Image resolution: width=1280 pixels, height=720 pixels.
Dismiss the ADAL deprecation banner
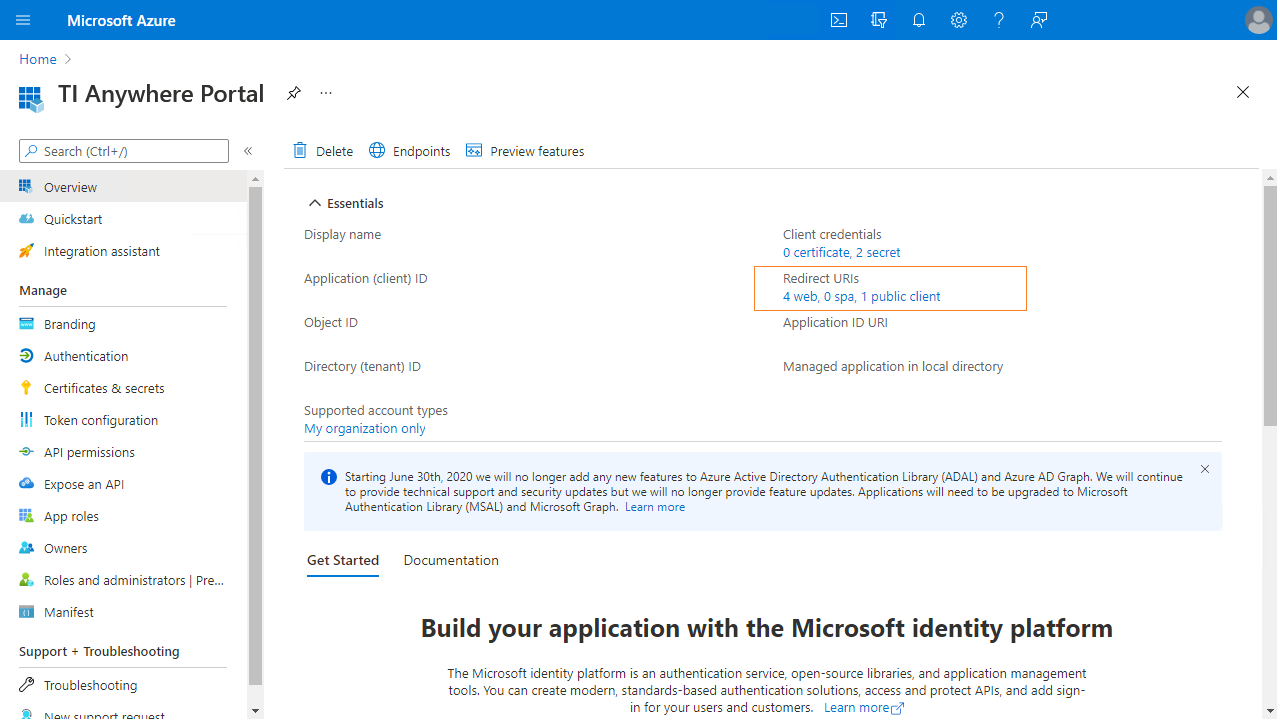[1205, 469]
